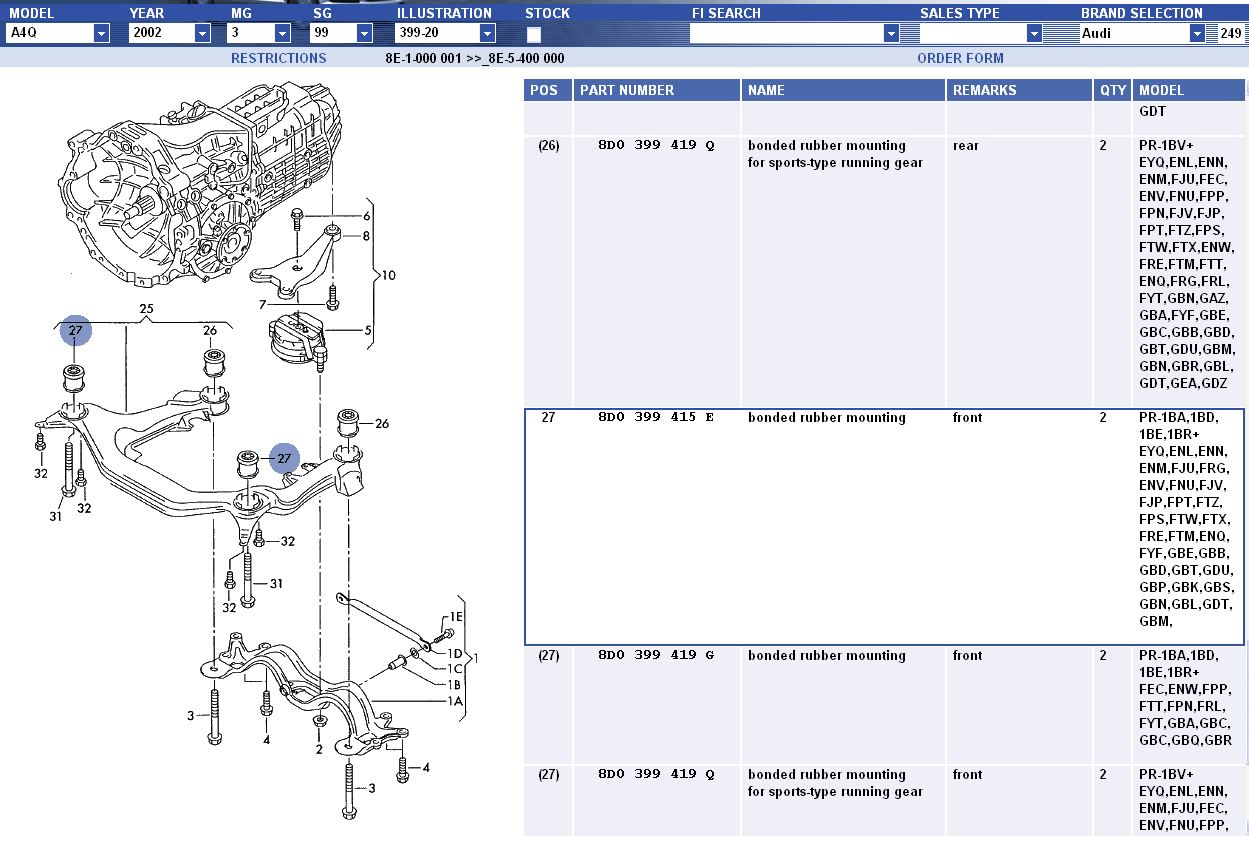This screenshot has height=845, width=1249.
Task: Open the MG dropdown arrow
Action: pyautogui.click(x=282, y=33)
